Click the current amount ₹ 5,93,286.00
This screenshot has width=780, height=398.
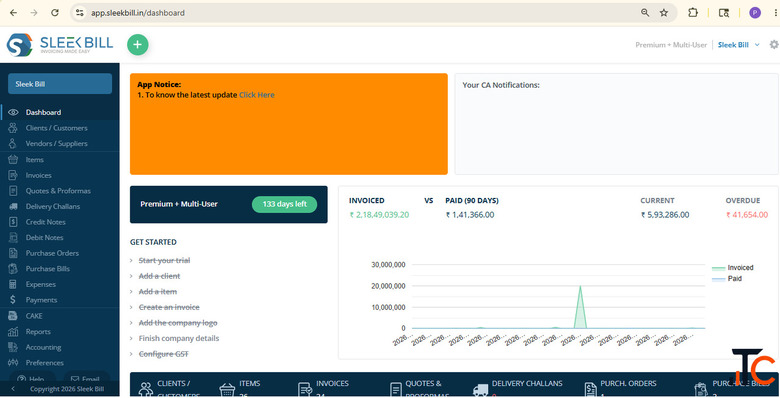click(x=665, y=215)
